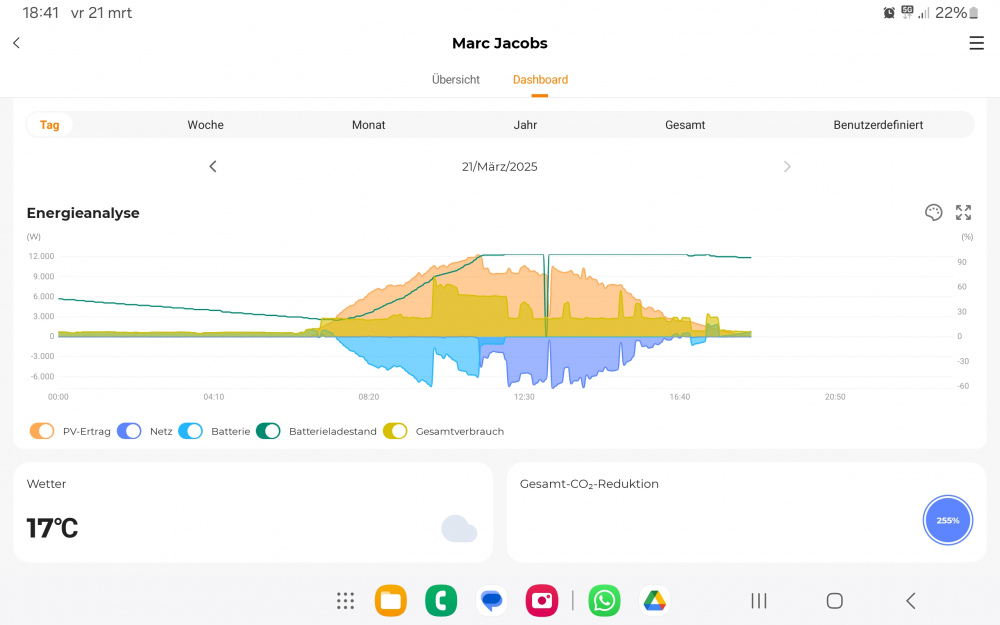Toggle PV-Ertrag series visibility
The height and width of the screenshot is (625, 1000).
(42, 431)
